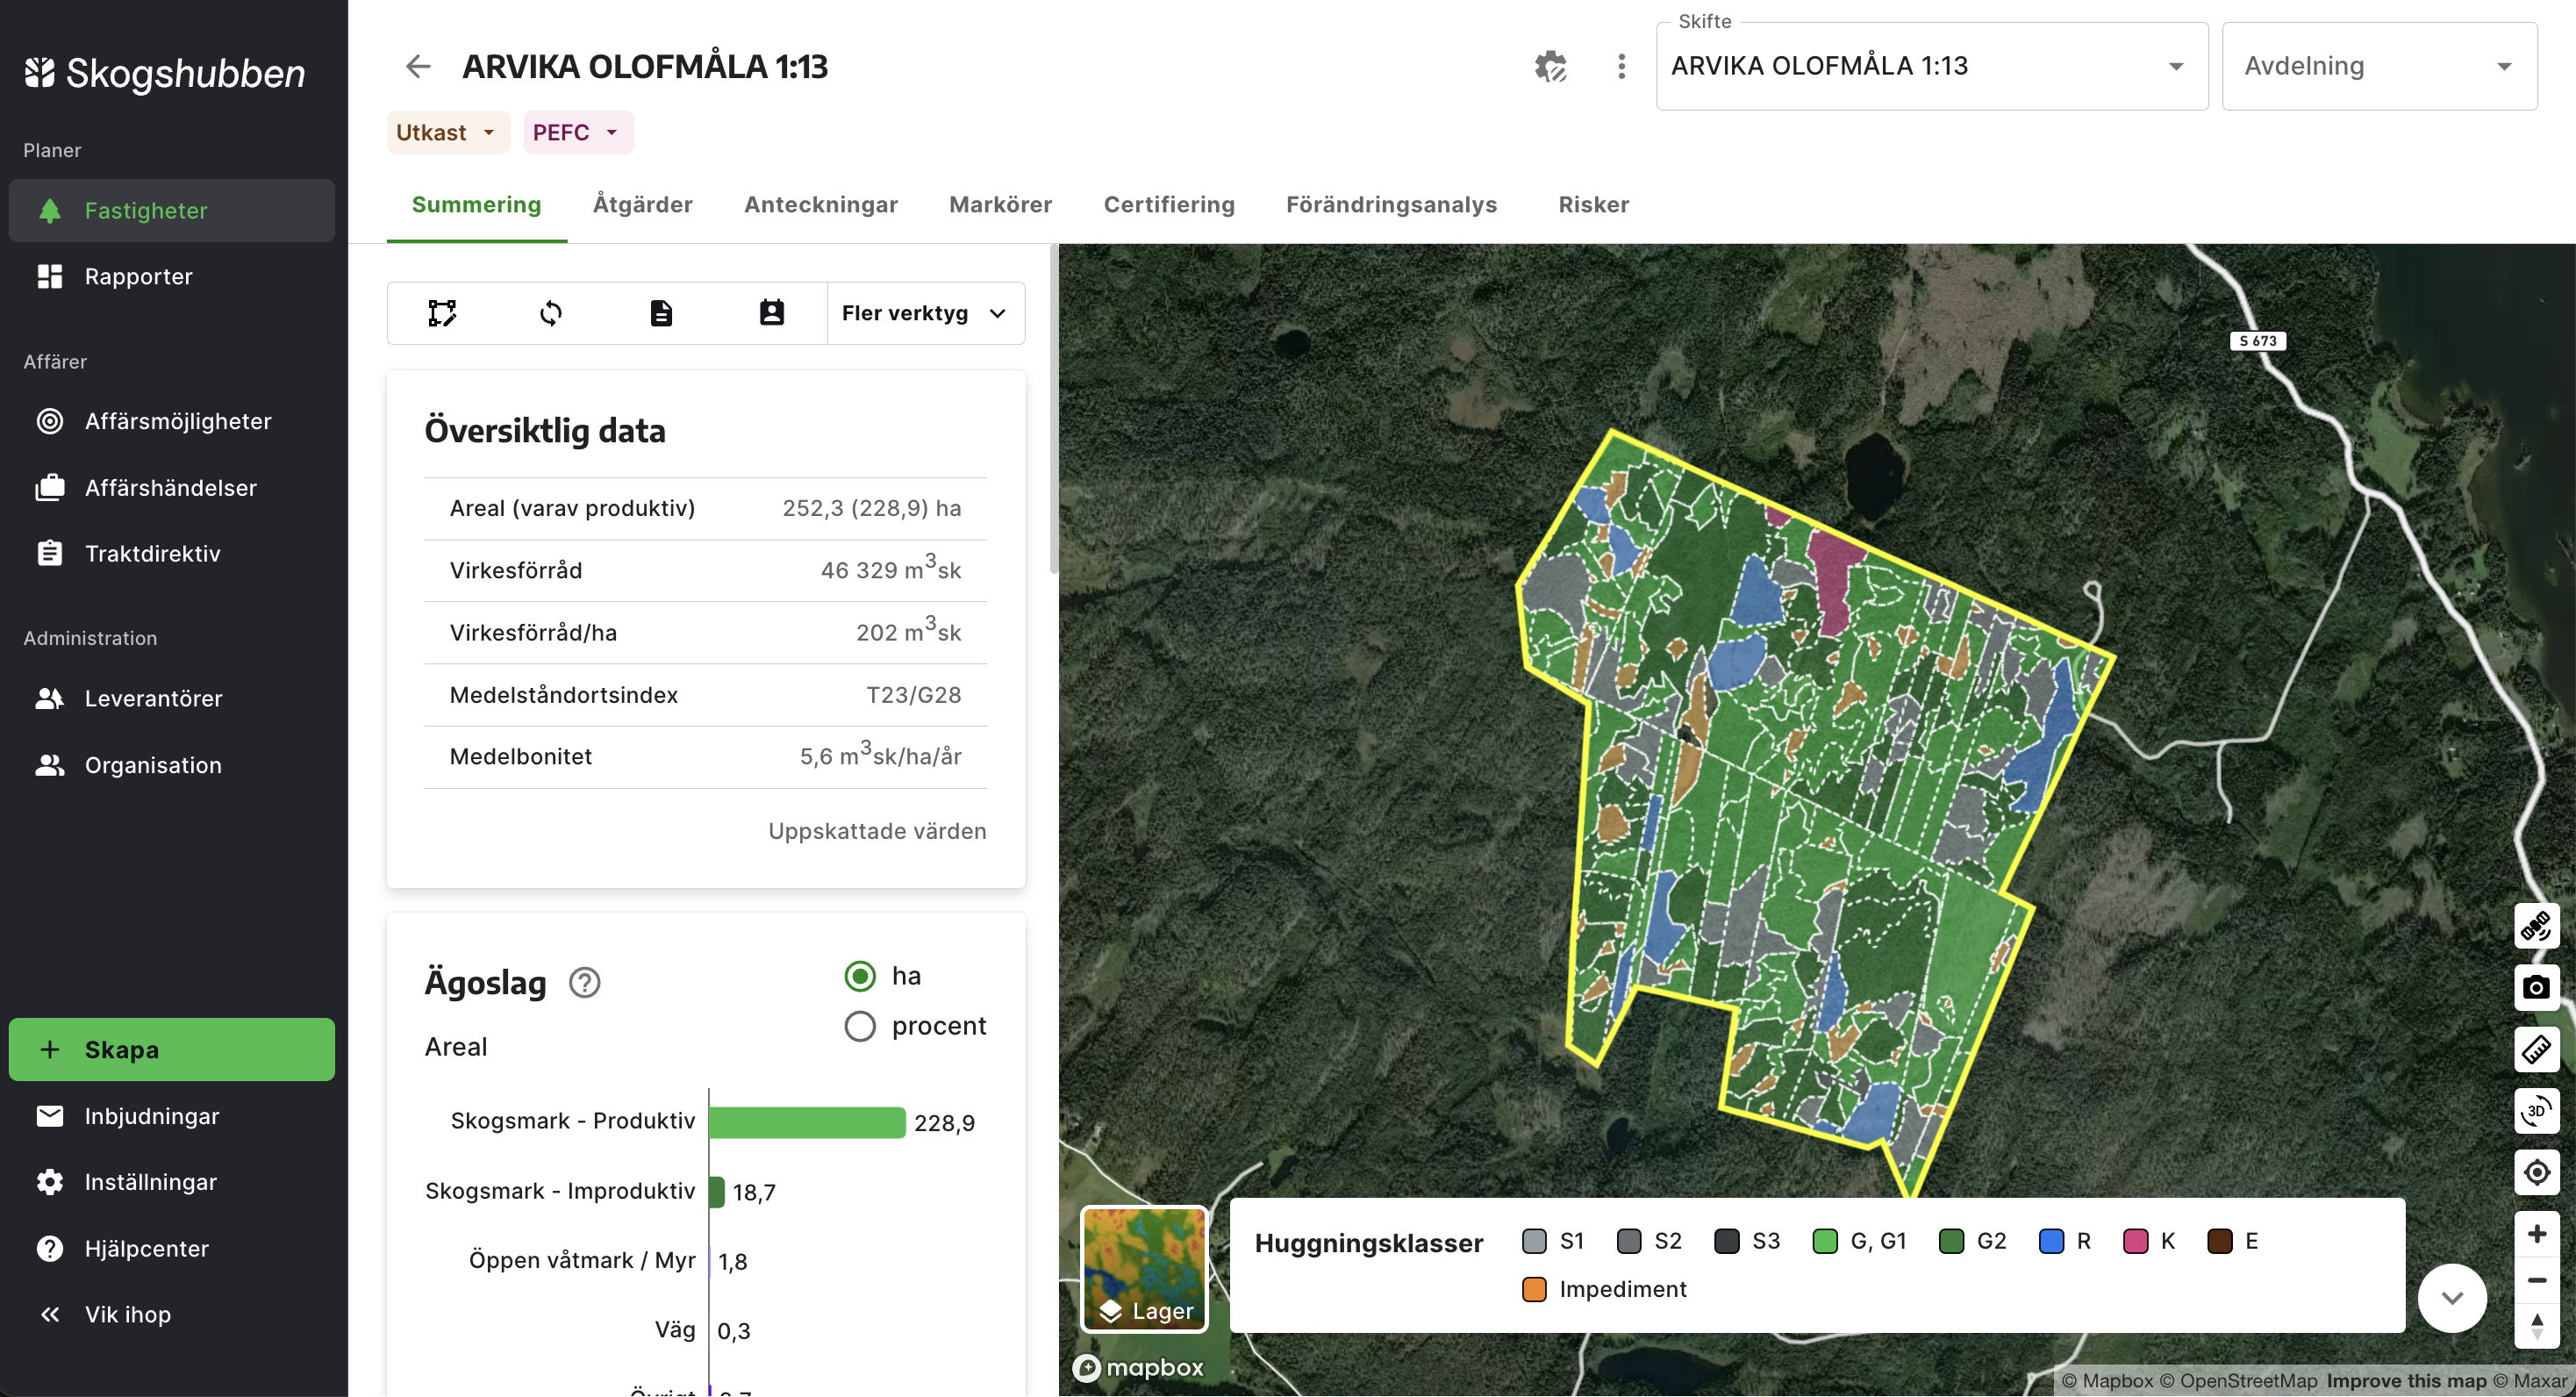This screenshot has width=2576, height=1397.
Task: Toggle the R class legend swatch
Action: pos(2051,1241)
